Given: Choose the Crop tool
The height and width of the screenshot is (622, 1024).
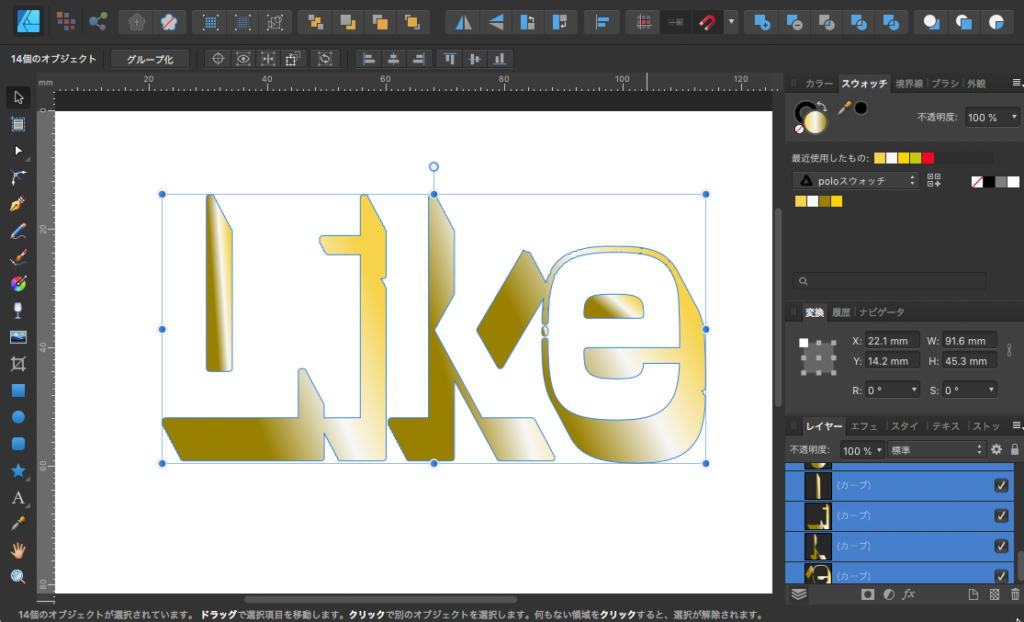Looking at the screenshot, I should tap(17, 364).
